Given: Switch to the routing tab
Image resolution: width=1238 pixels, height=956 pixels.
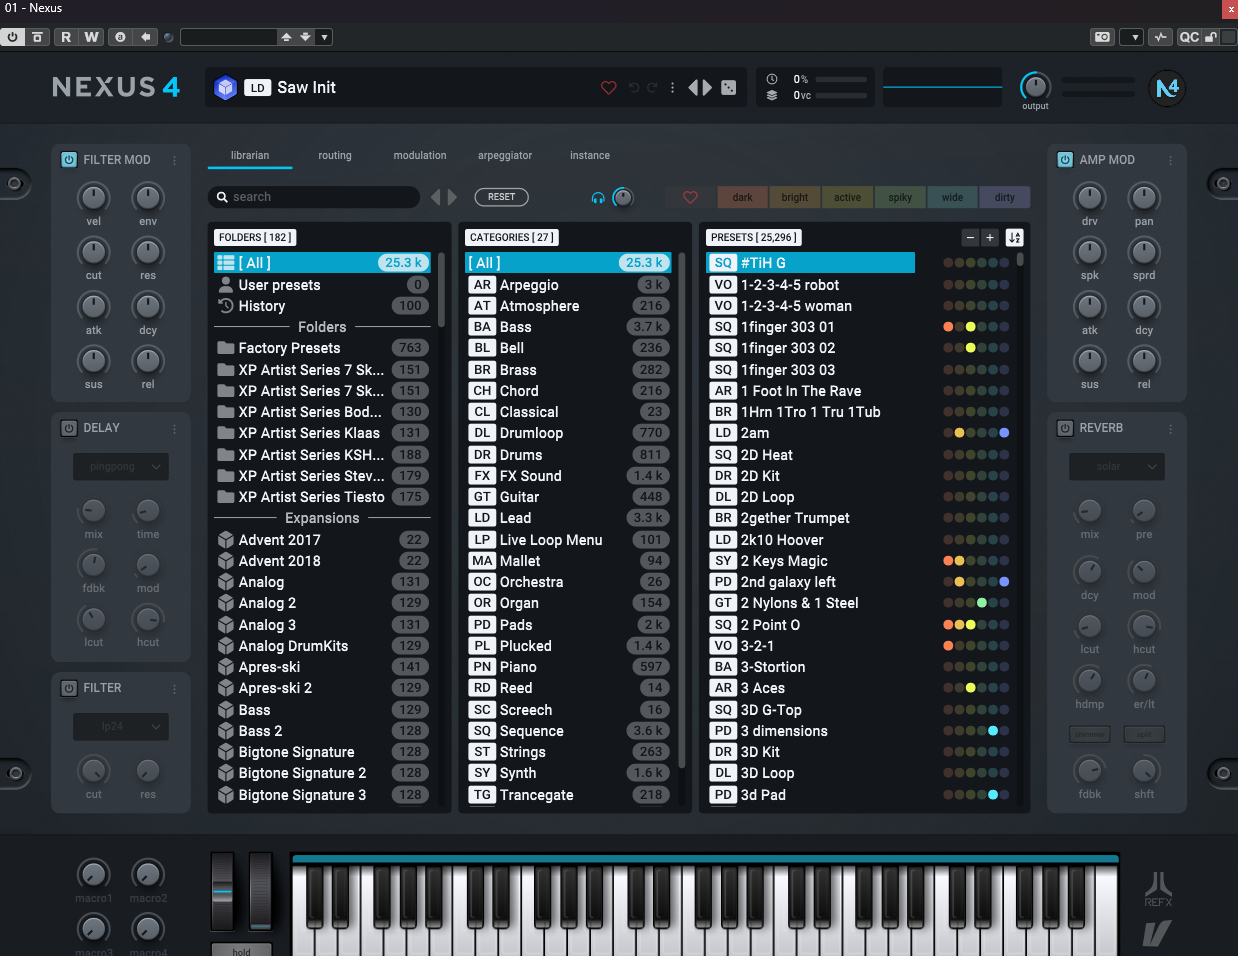Looking at the screenshot, I should (x=335, y=156).
